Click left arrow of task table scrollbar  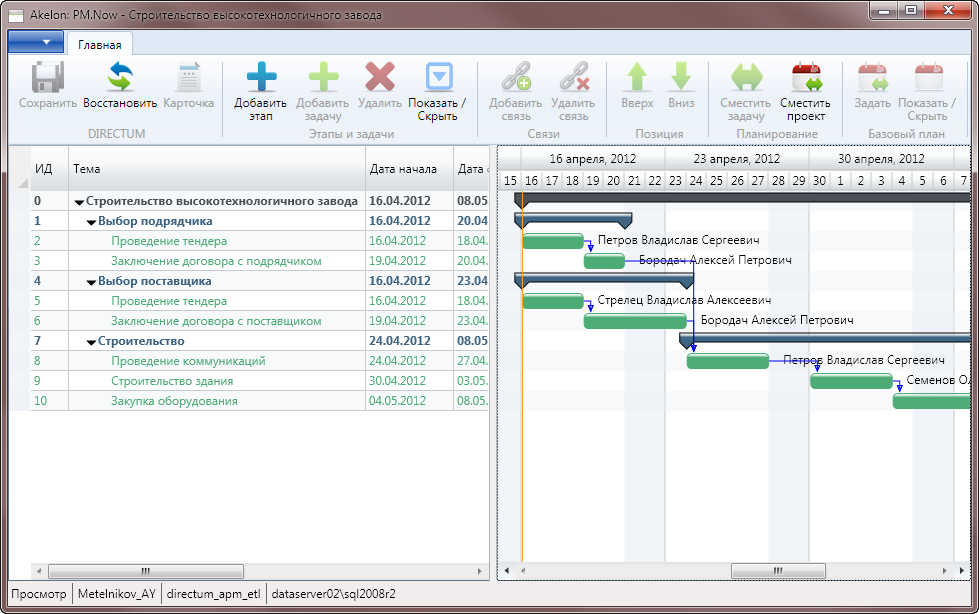[x=39, y=571]
